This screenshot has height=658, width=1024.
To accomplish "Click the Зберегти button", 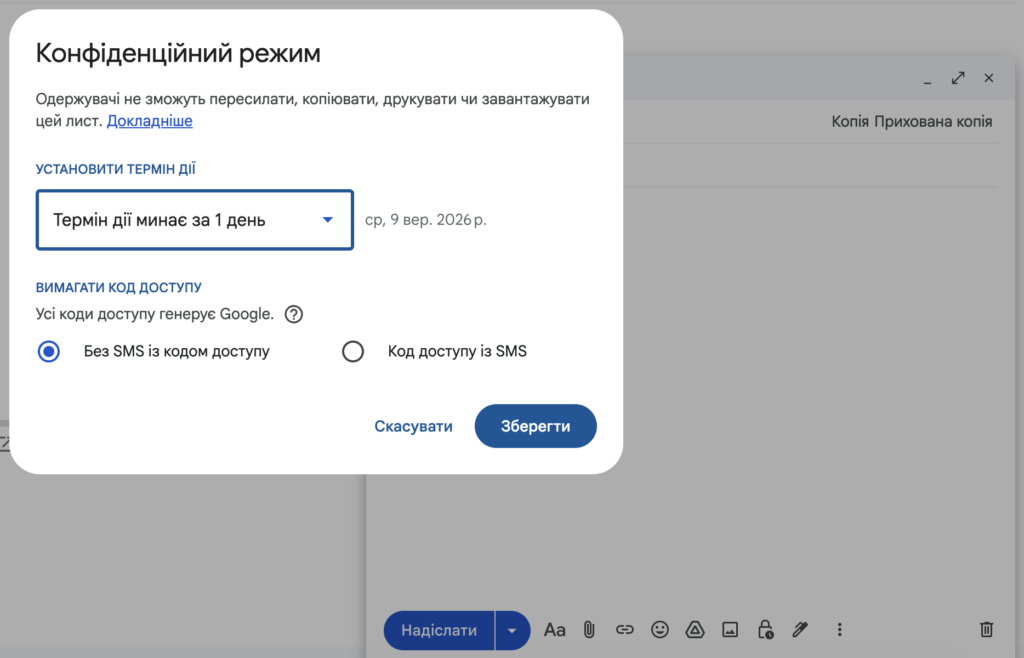I will [536, 426].
